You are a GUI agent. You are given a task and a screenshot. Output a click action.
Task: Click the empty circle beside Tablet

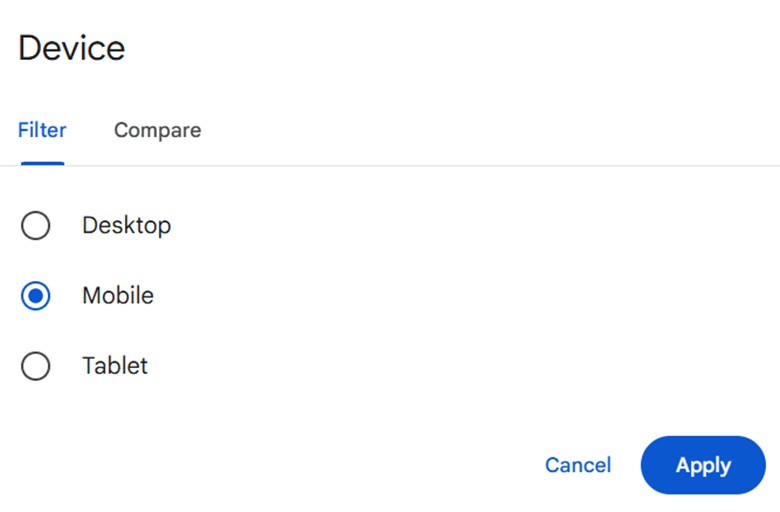[35, 366]
